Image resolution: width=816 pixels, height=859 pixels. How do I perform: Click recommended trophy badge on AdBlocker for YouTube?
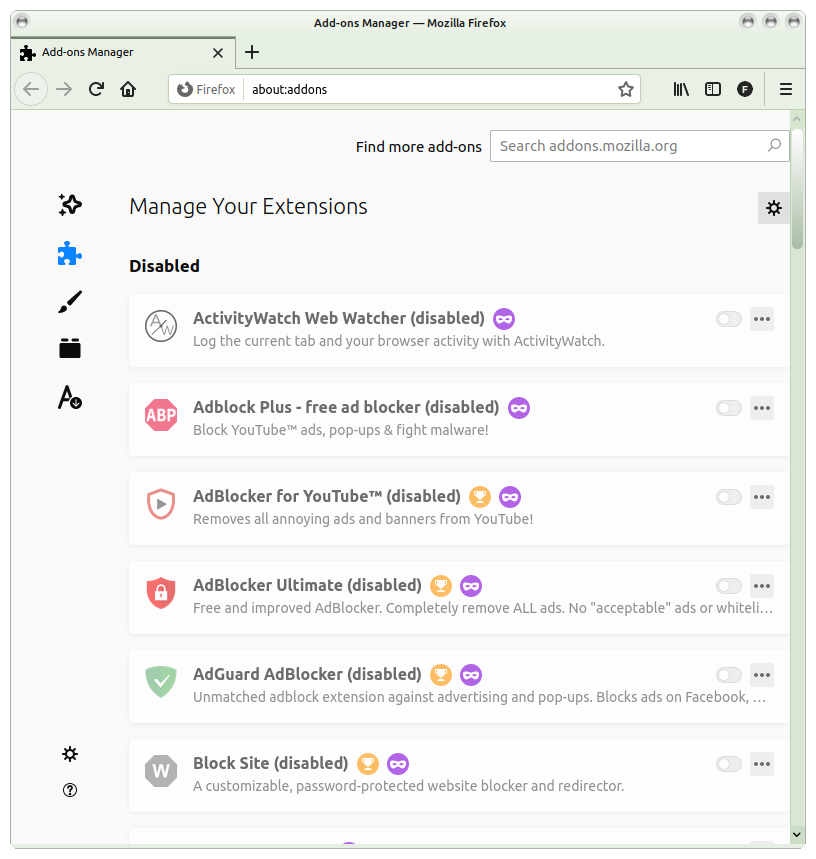[x=480, y=497]
